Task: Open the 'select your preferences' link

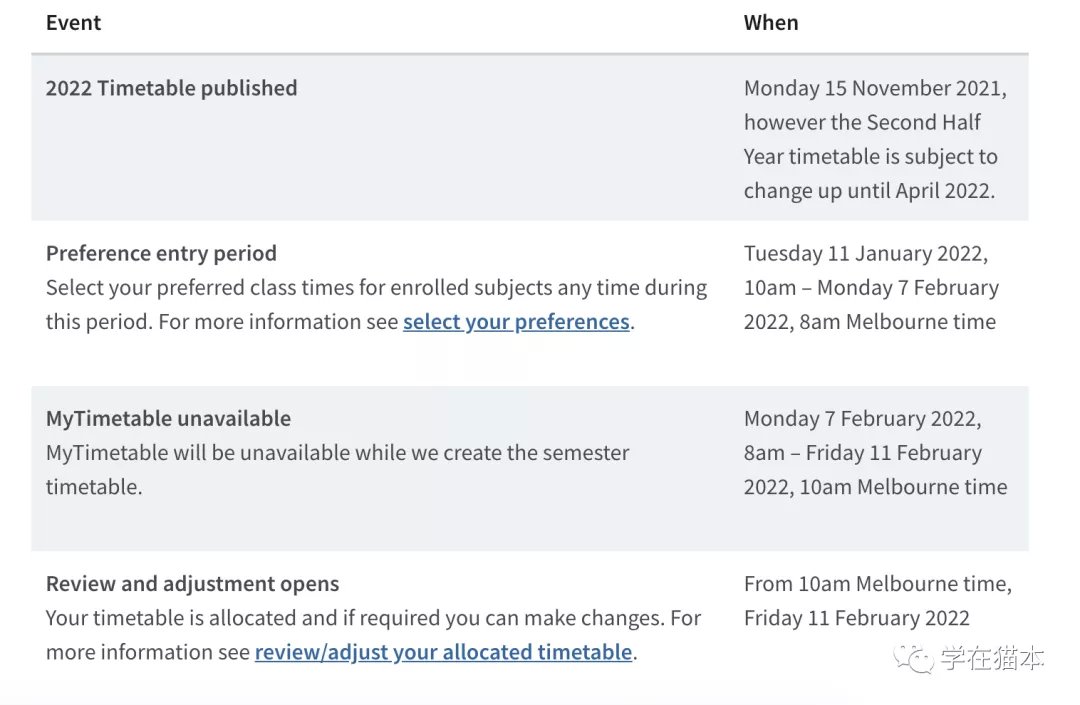Action: click(517, 322)
